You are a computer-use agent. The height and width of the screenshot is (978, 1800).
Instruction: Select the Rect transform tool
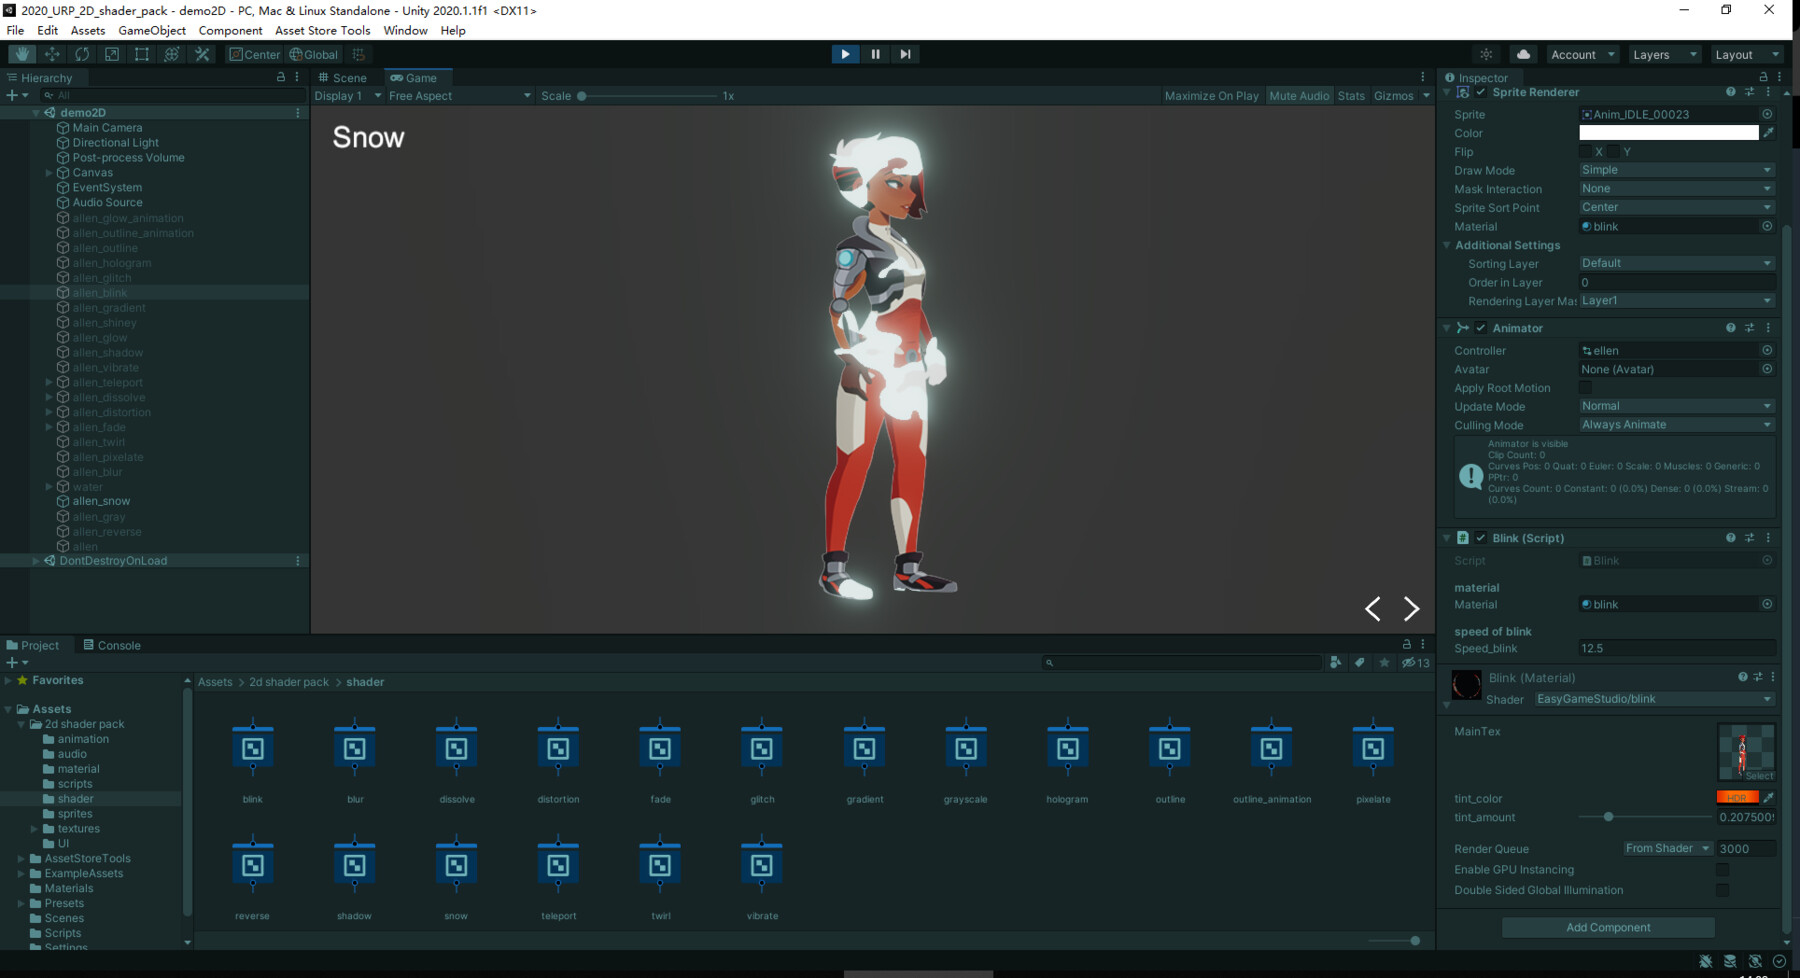tap(141, 54)
